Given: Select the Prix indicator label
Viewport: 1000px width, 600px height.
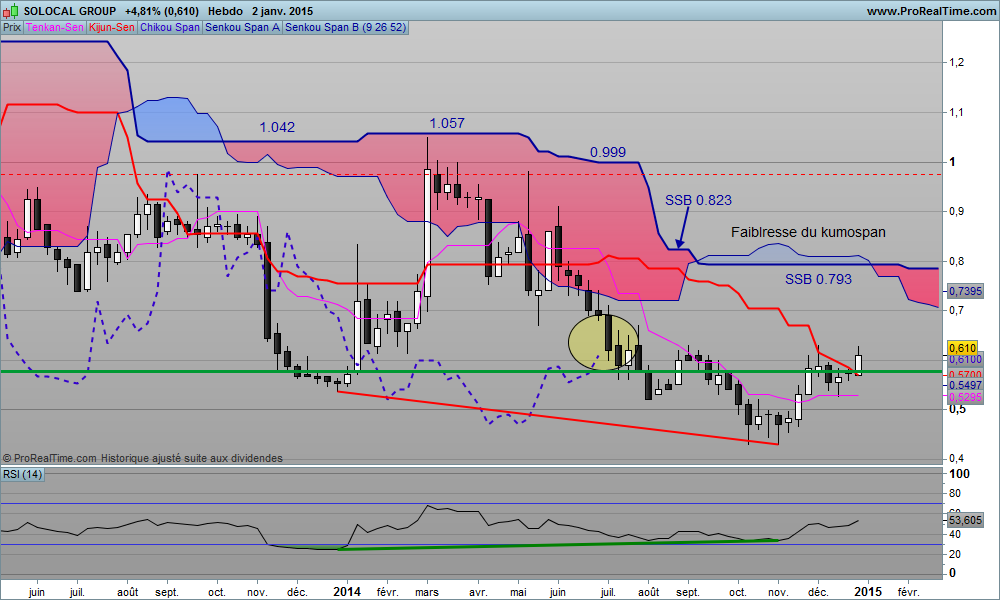Looking at the screenshot, I should (12, 27).
